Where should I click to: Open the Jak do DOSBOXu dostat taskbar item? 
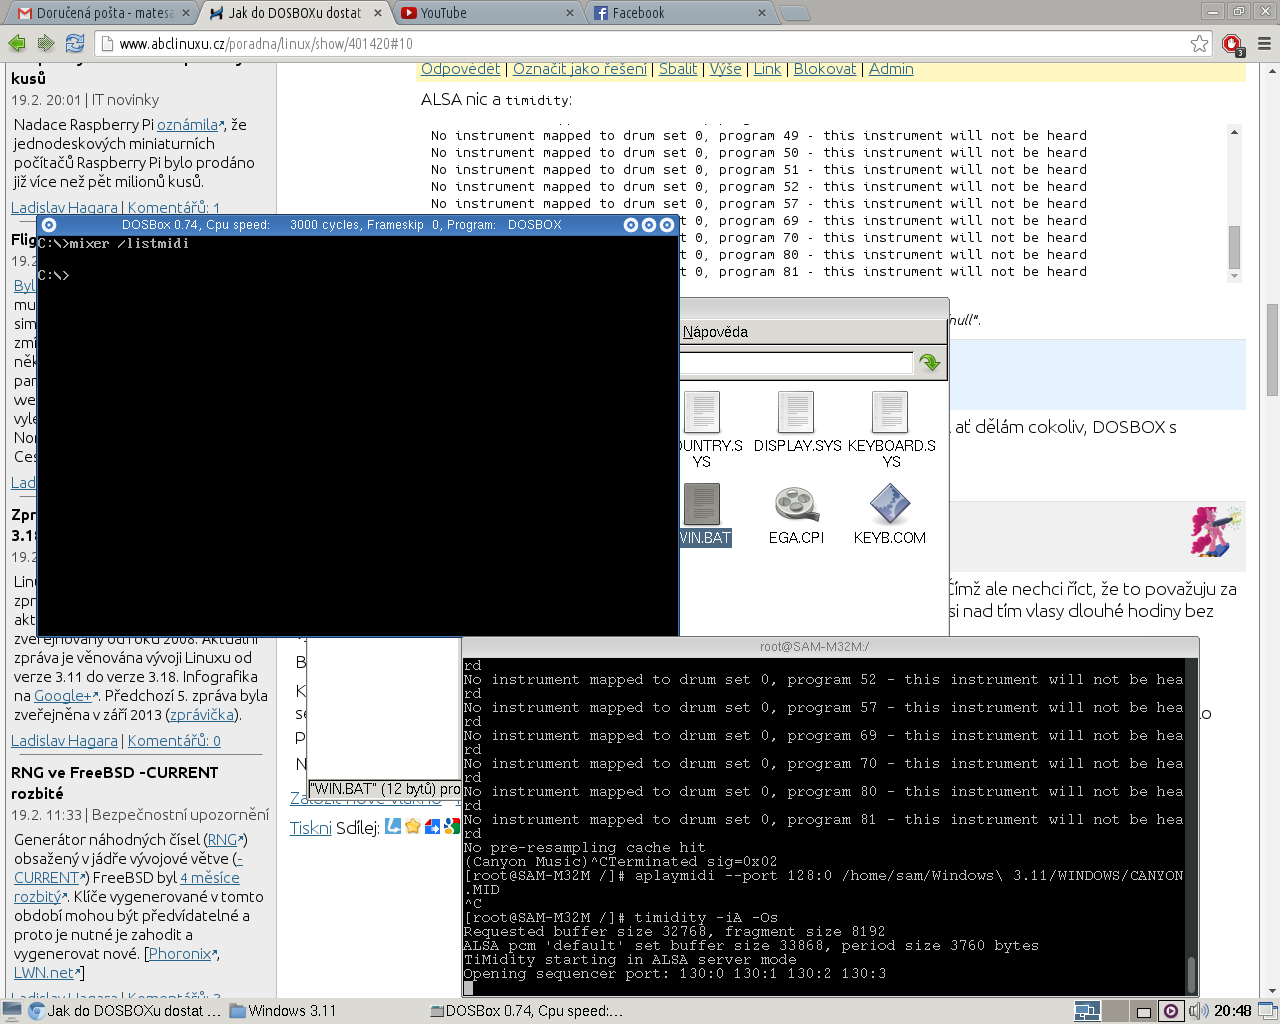125,1011
